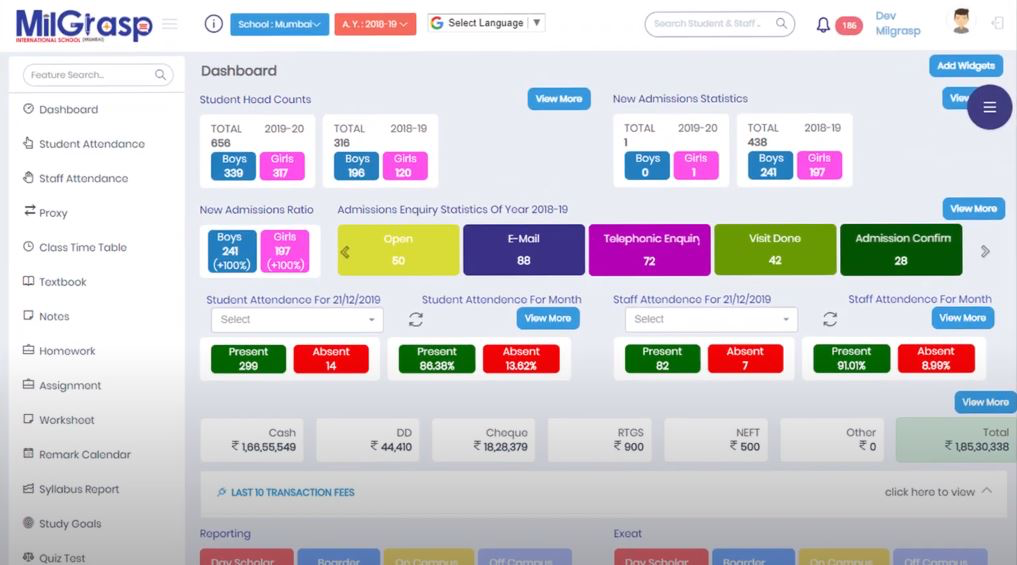The width and height of the screenshot is (1017, 565).
Task: Open the School: Mumbai dropdown
Action: [x=280, y=24]
